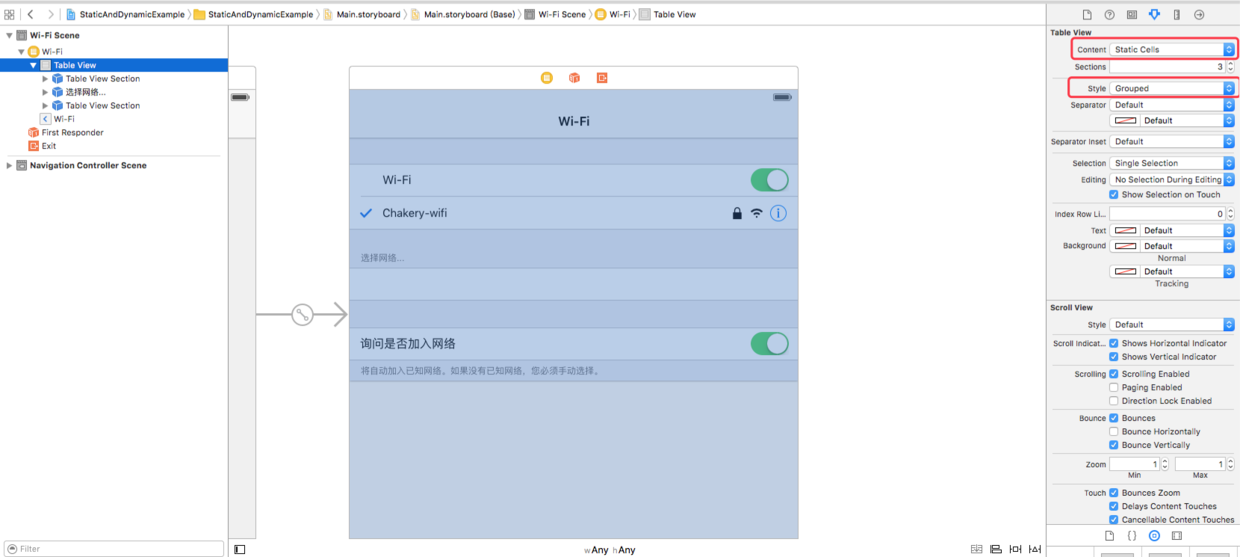This screenshot has height=557, width=1240.
Task: Toggle the Wi-Fi switch off
Action: click(x=769, y=180)
